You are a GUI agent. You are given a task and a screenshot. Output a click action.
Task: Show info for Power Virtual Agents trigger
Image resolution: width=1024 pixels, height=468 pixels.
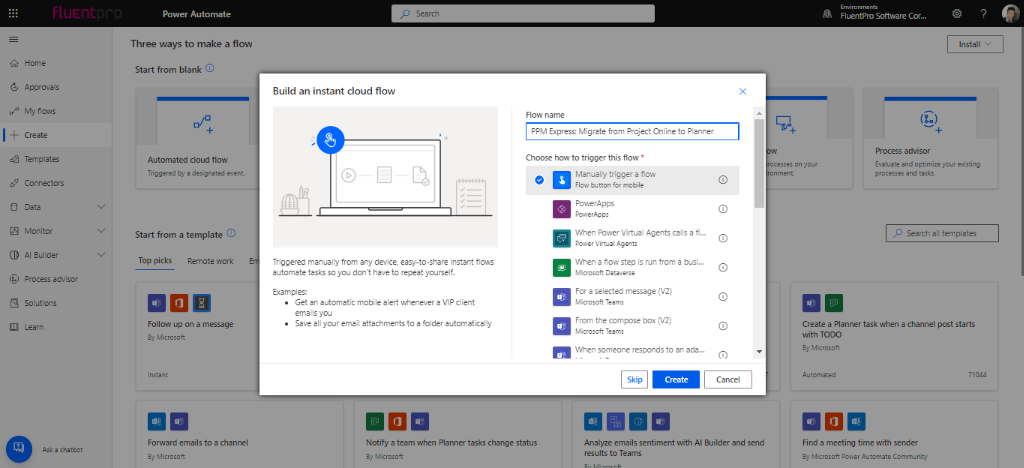pyautogui.click(x=723, y=238)
